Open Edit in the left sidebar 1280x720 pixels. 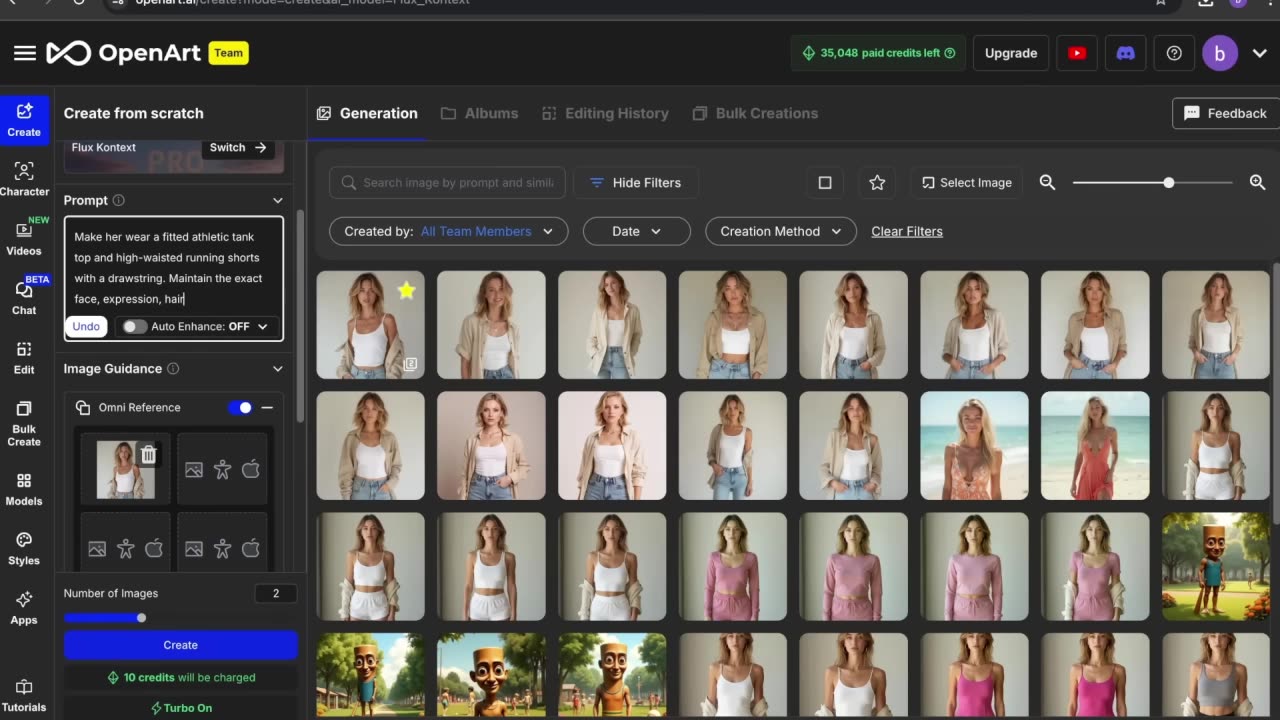pyautogui.click(x=24, y=357)
